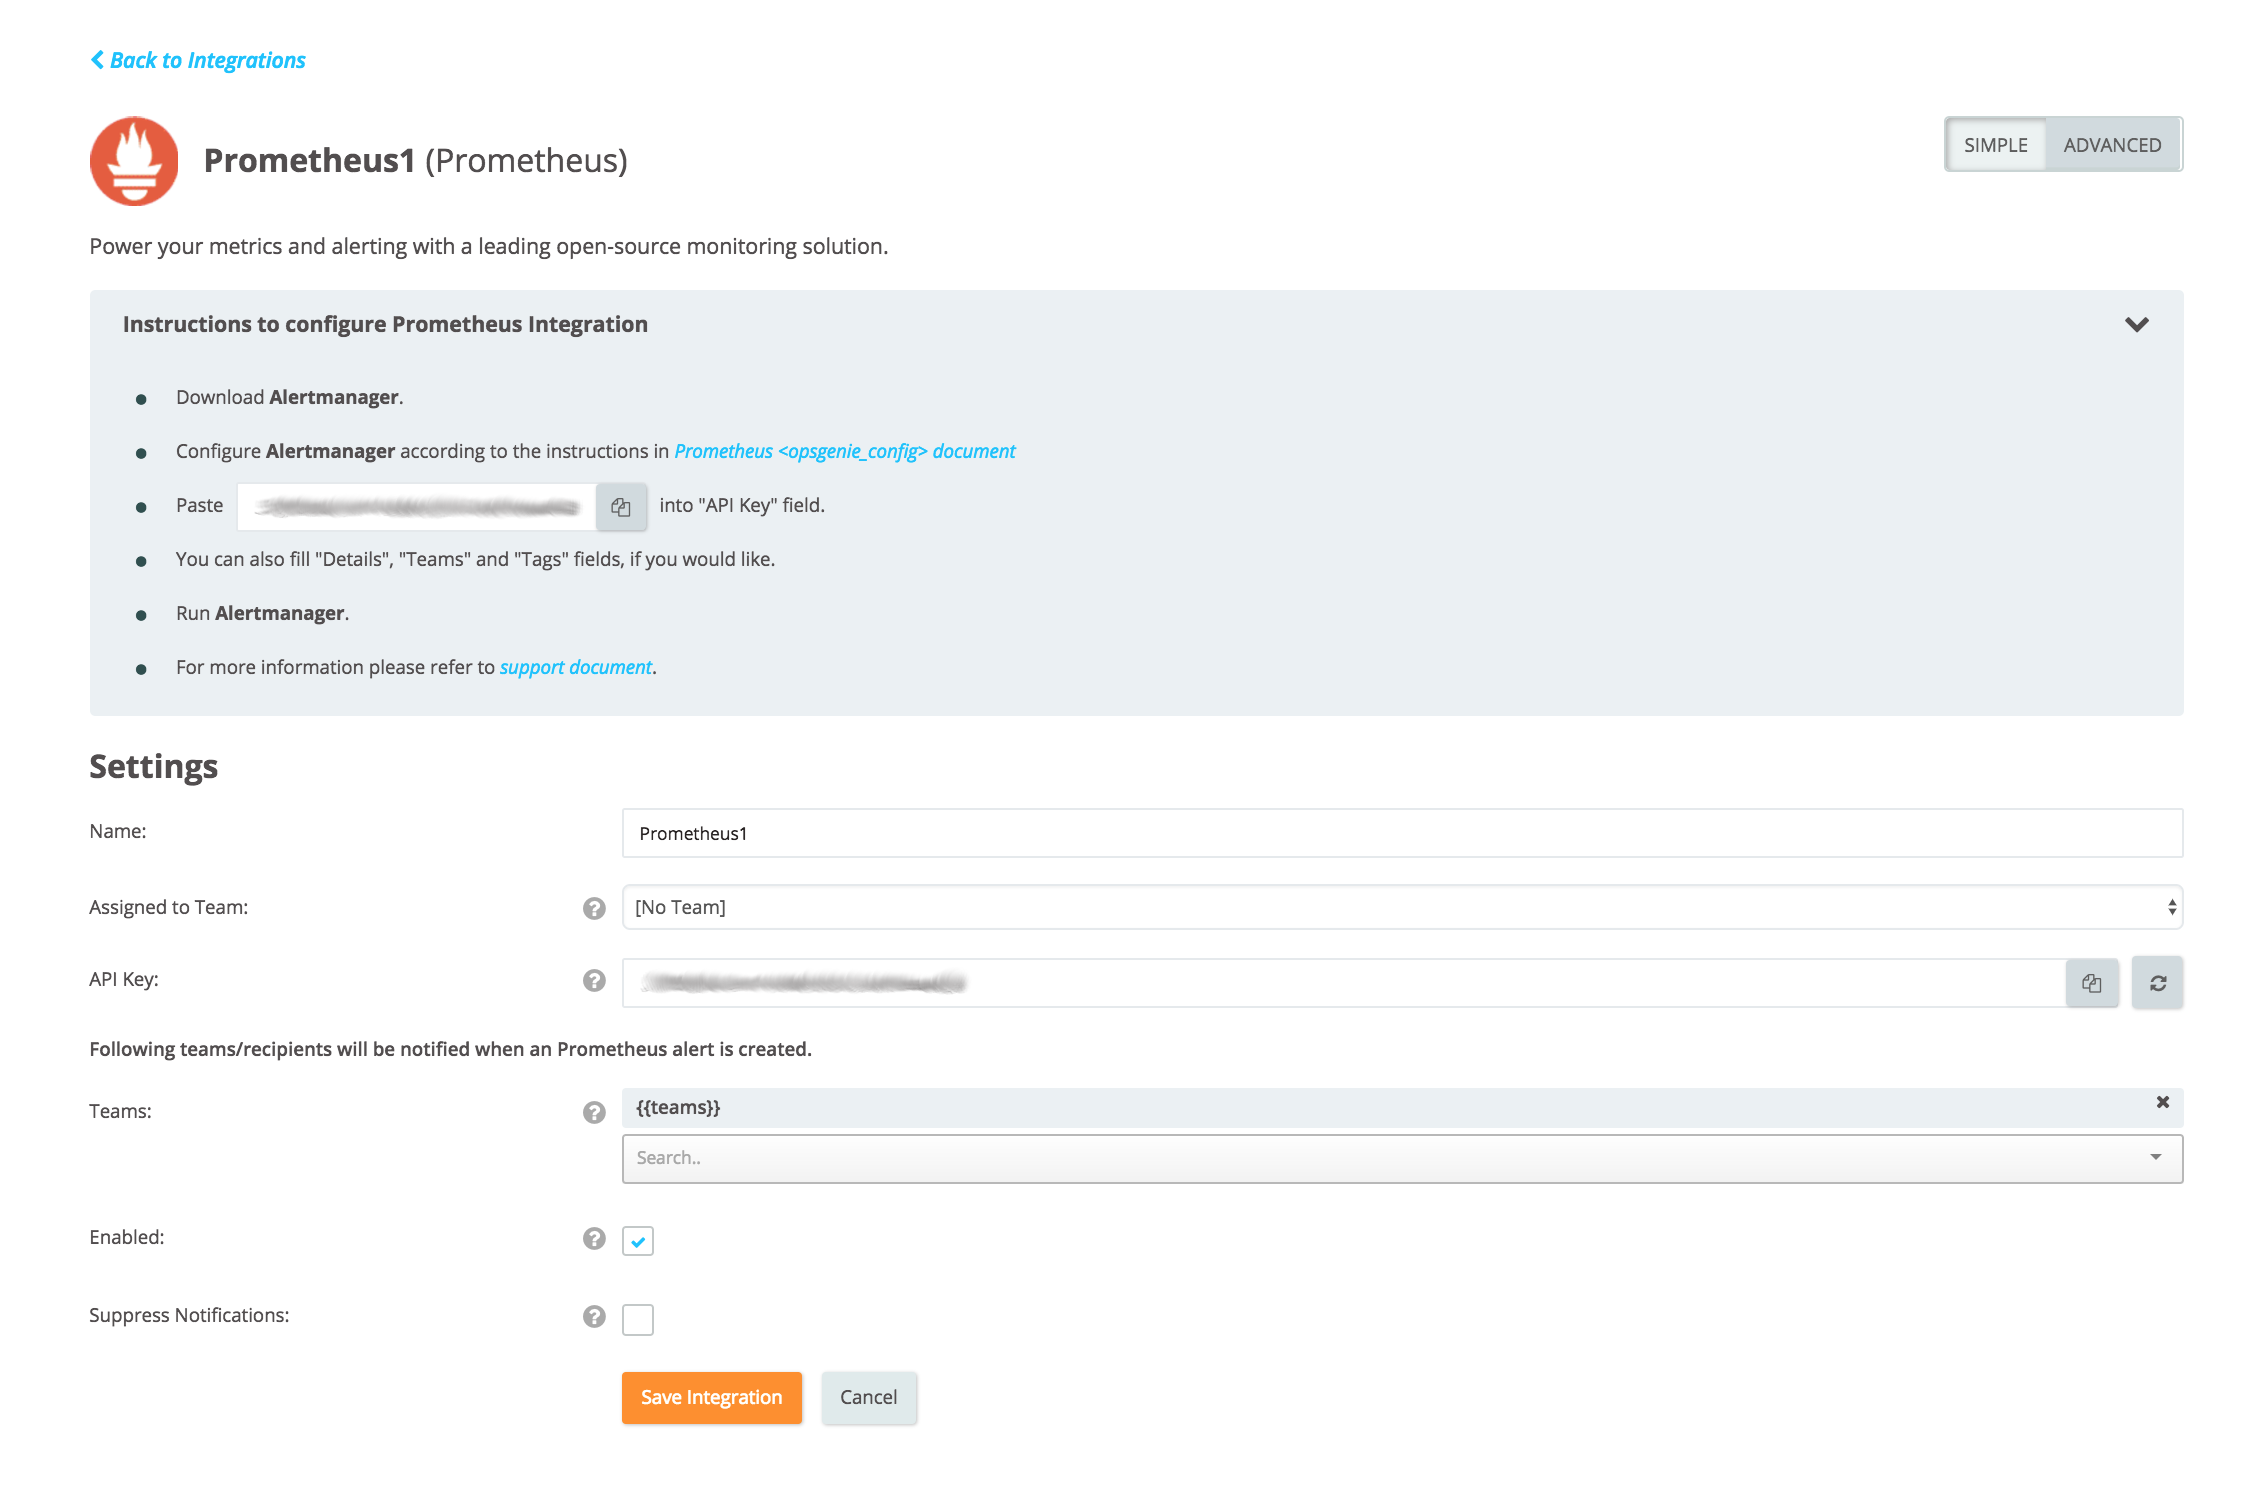Show help for Suppress Notifications
2242x1508 pixels.
point(594,1316)
